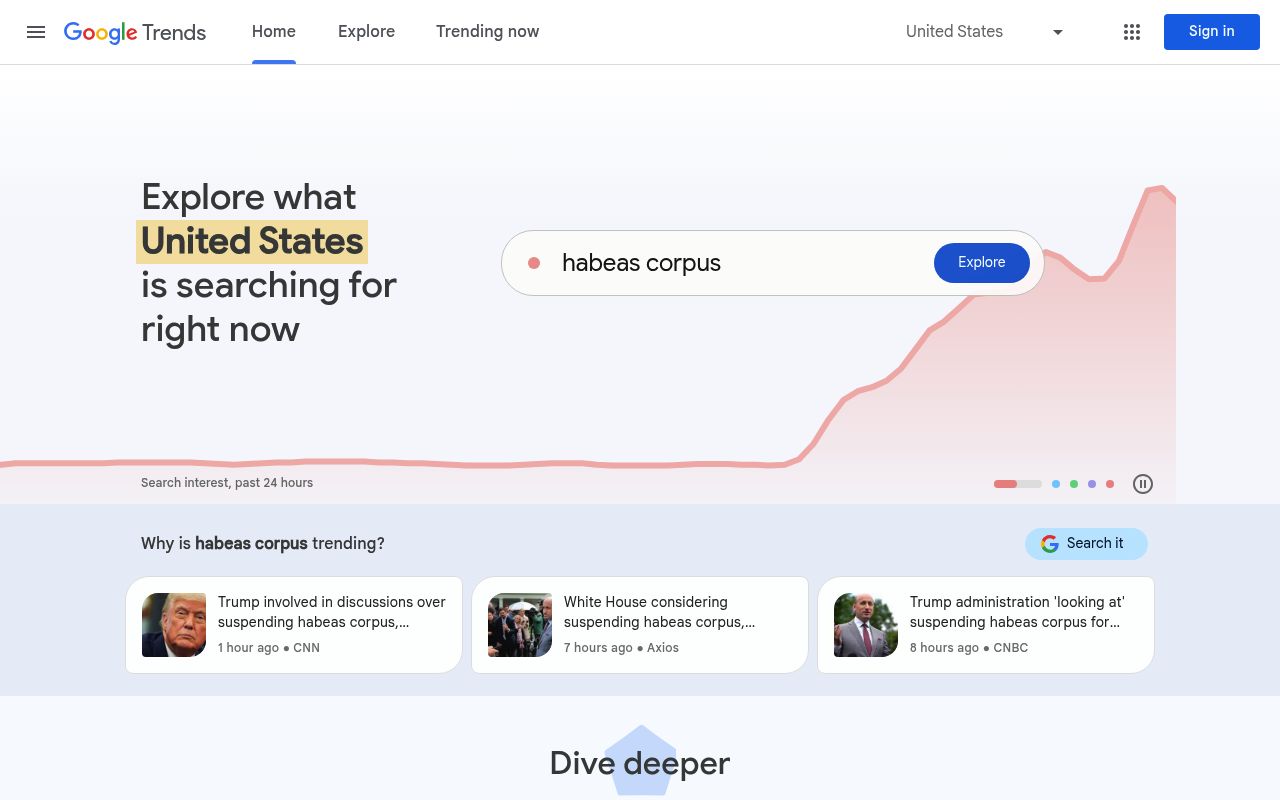This screenshot has width=1280, height=800.
Task: Click the blue Explore button
Action: coord(982,263)
